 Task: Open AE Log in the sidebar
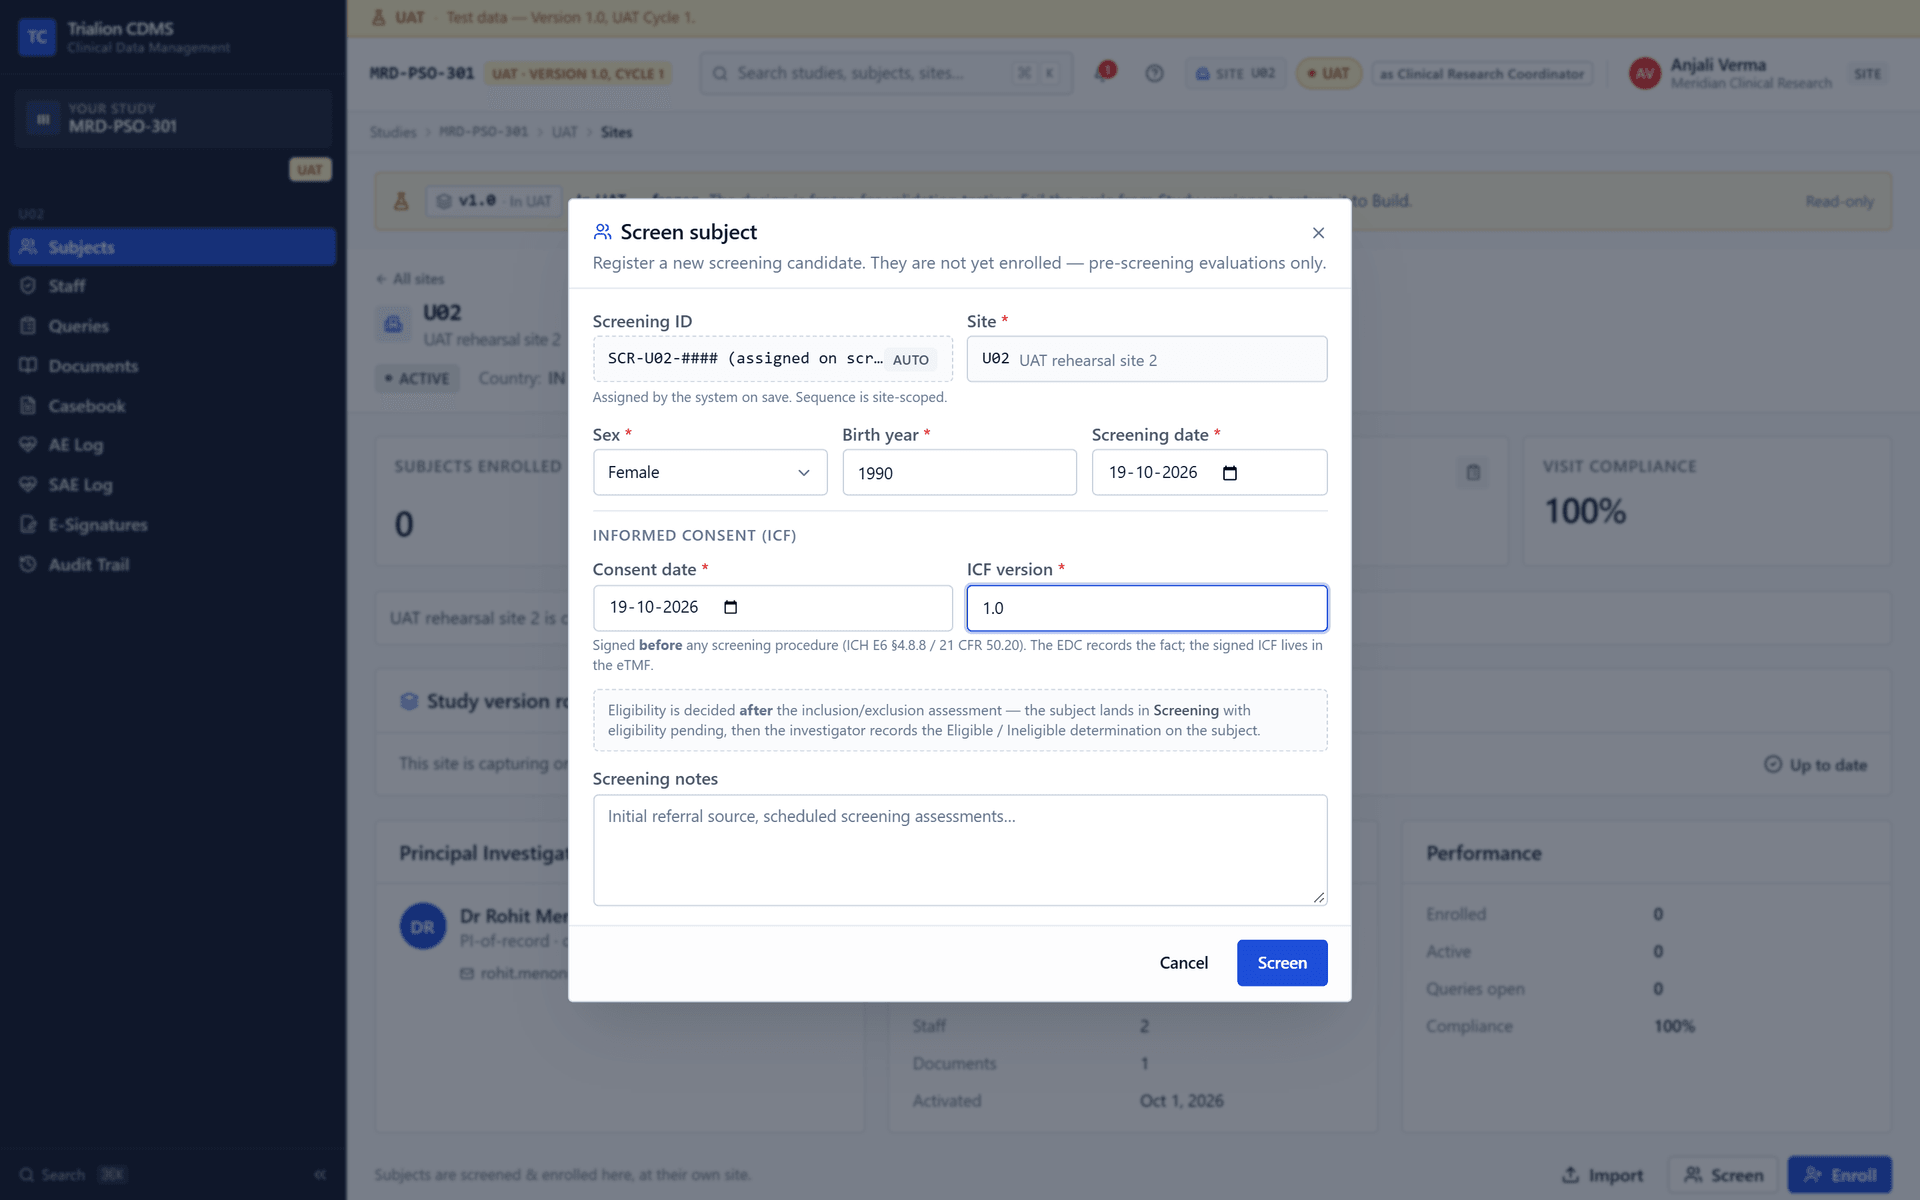coord(172,445)
